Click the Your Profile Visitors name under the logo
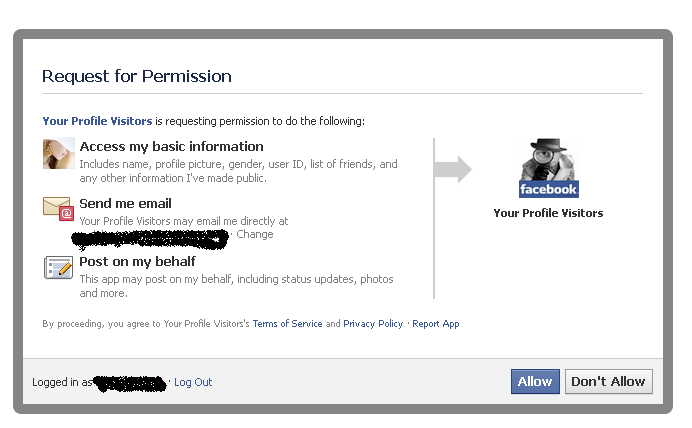 tap(548, 213)
